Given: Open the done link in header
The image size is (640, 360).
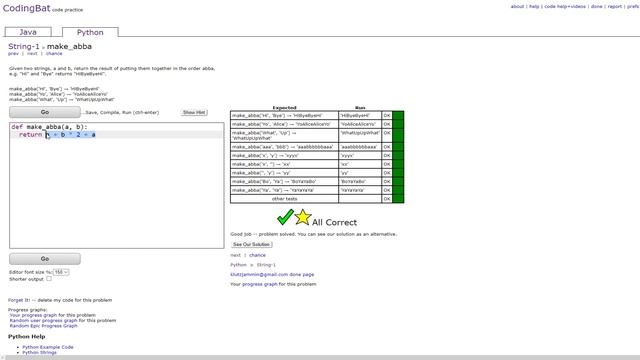Looking at the screenshot, I should point(596,7).
